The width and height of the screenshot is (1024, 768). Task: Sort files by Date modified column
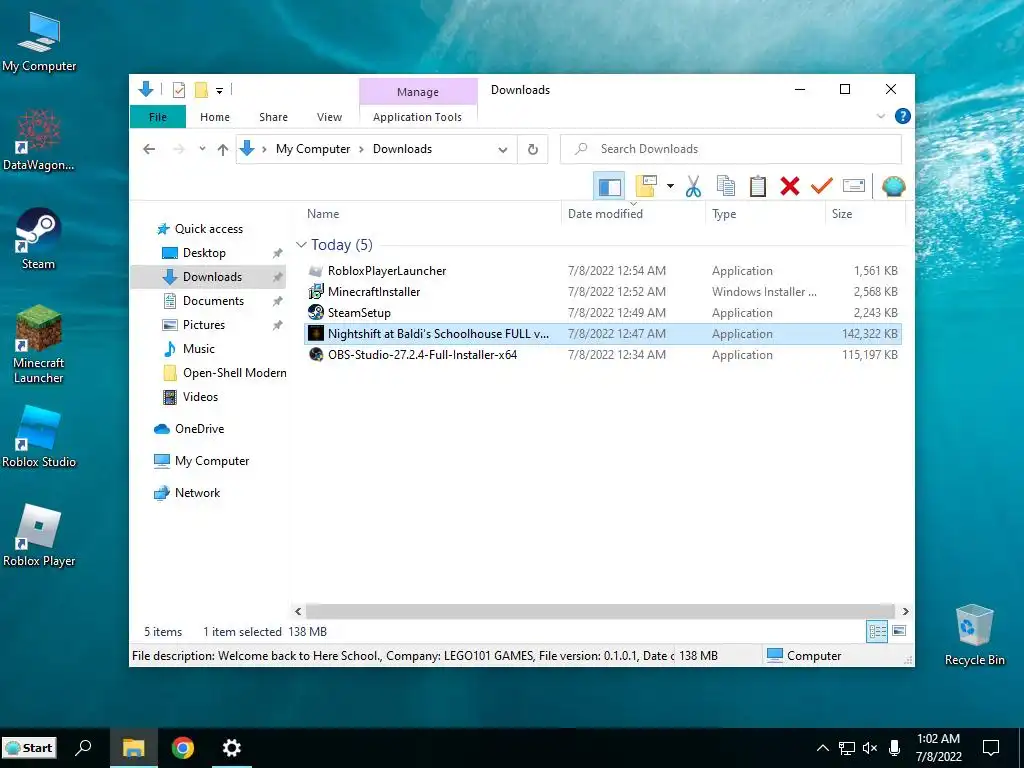[x=633, y=214]
